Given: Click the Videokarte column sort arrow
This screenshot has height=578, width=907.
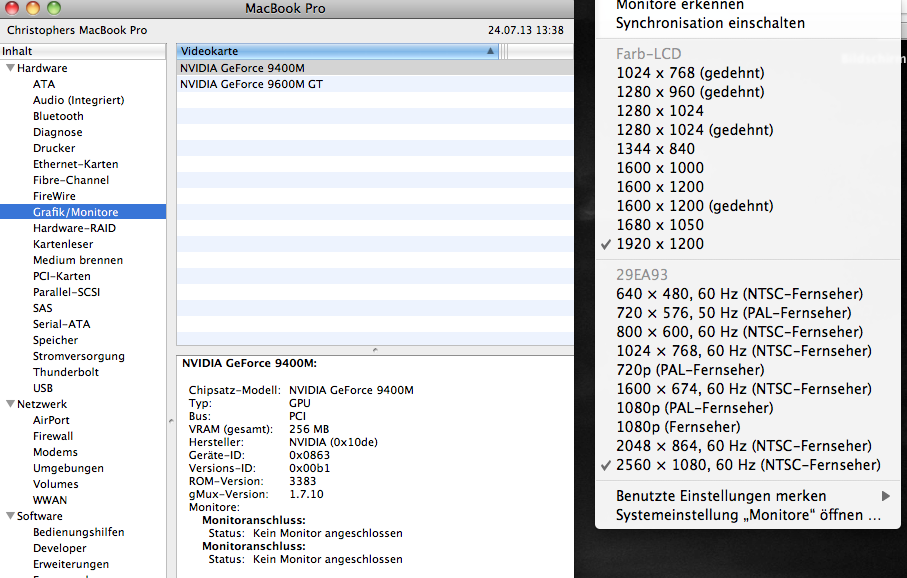Looking at the screenshot, I should coord(490,51).
